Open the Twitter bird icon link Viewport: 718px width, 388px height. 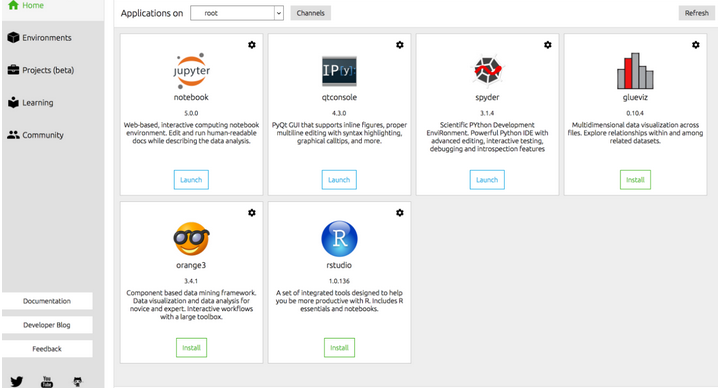coord(17,381)
